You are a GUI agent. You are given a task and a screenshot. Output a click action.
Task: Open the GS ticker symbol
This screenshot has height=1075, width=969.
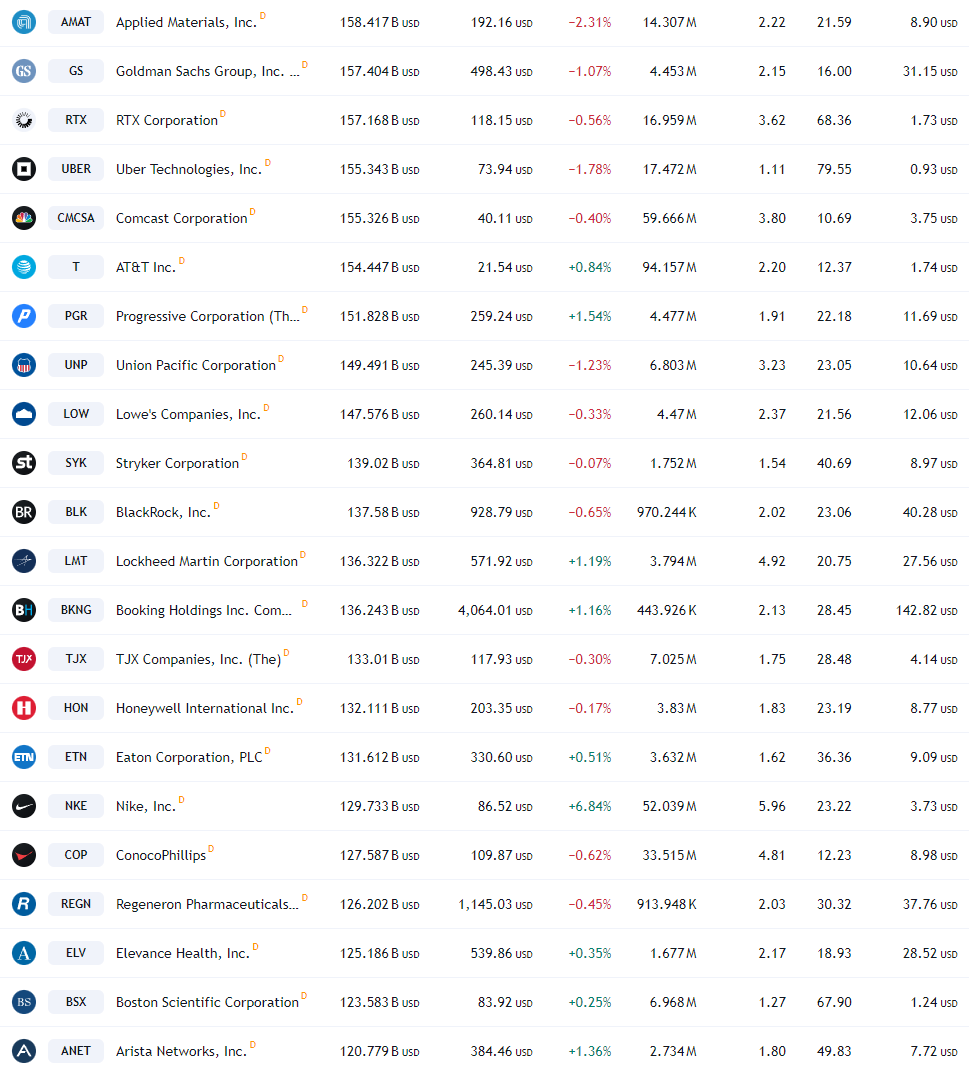click(x=76, y=71)
